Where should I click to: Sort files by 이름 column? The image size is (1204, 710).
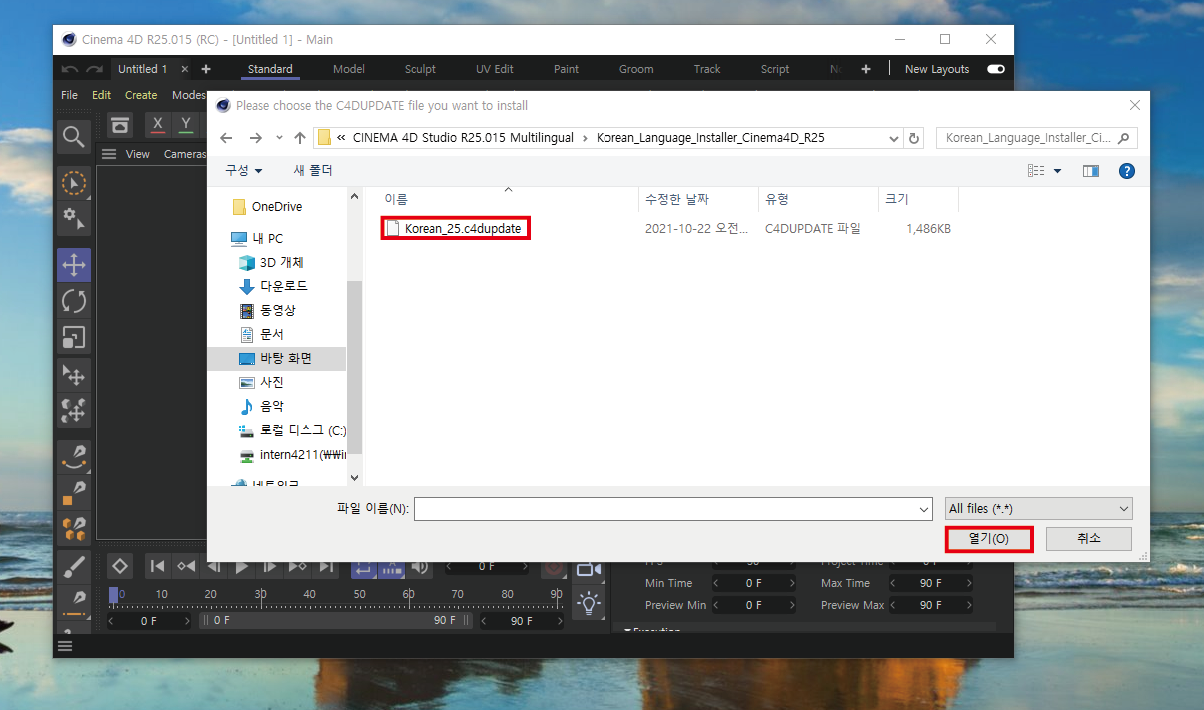(396, 200)
